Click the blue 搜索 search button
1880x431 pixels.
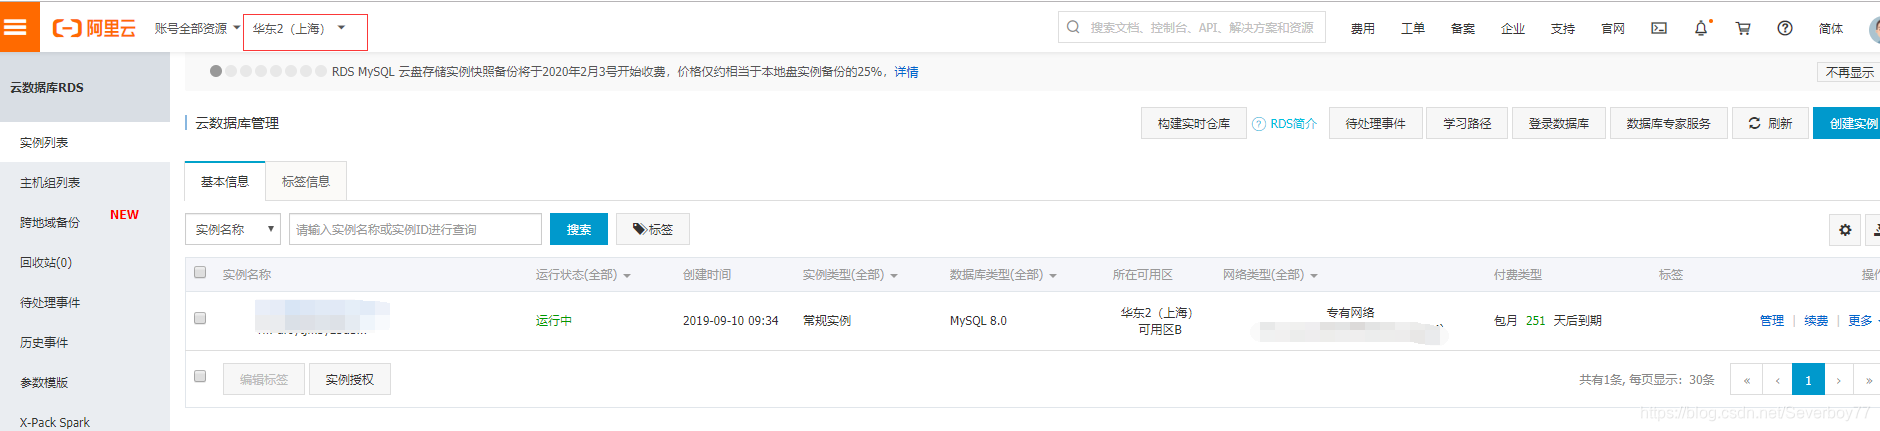point(579,229)
